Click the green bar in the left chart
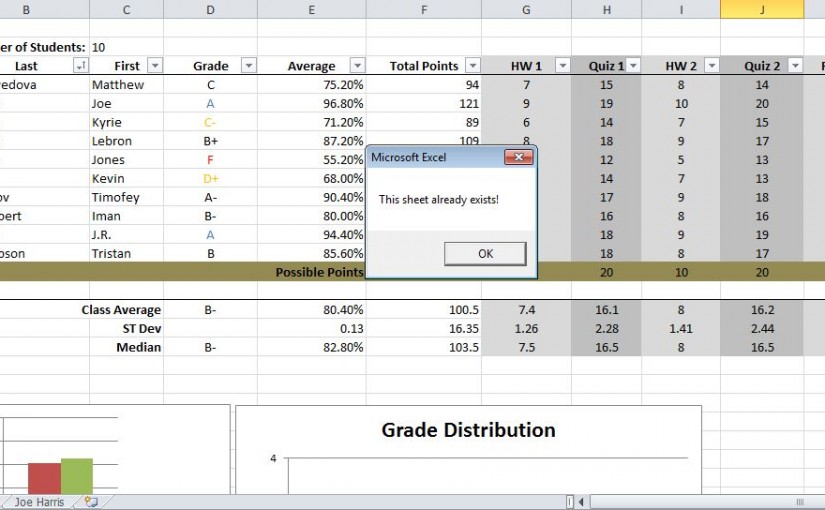This screenshot has height=510, width=825. [76, 476]
